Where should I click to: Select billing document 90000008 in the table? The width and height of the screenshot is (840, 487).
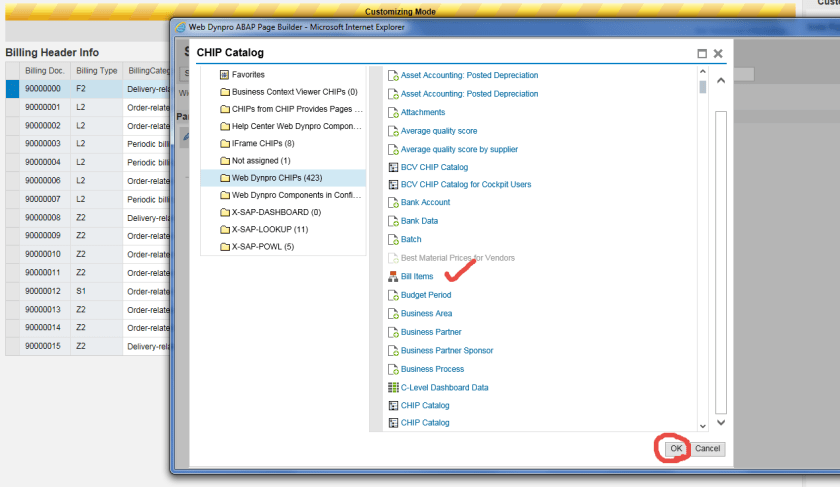click(x=43, y=217)
